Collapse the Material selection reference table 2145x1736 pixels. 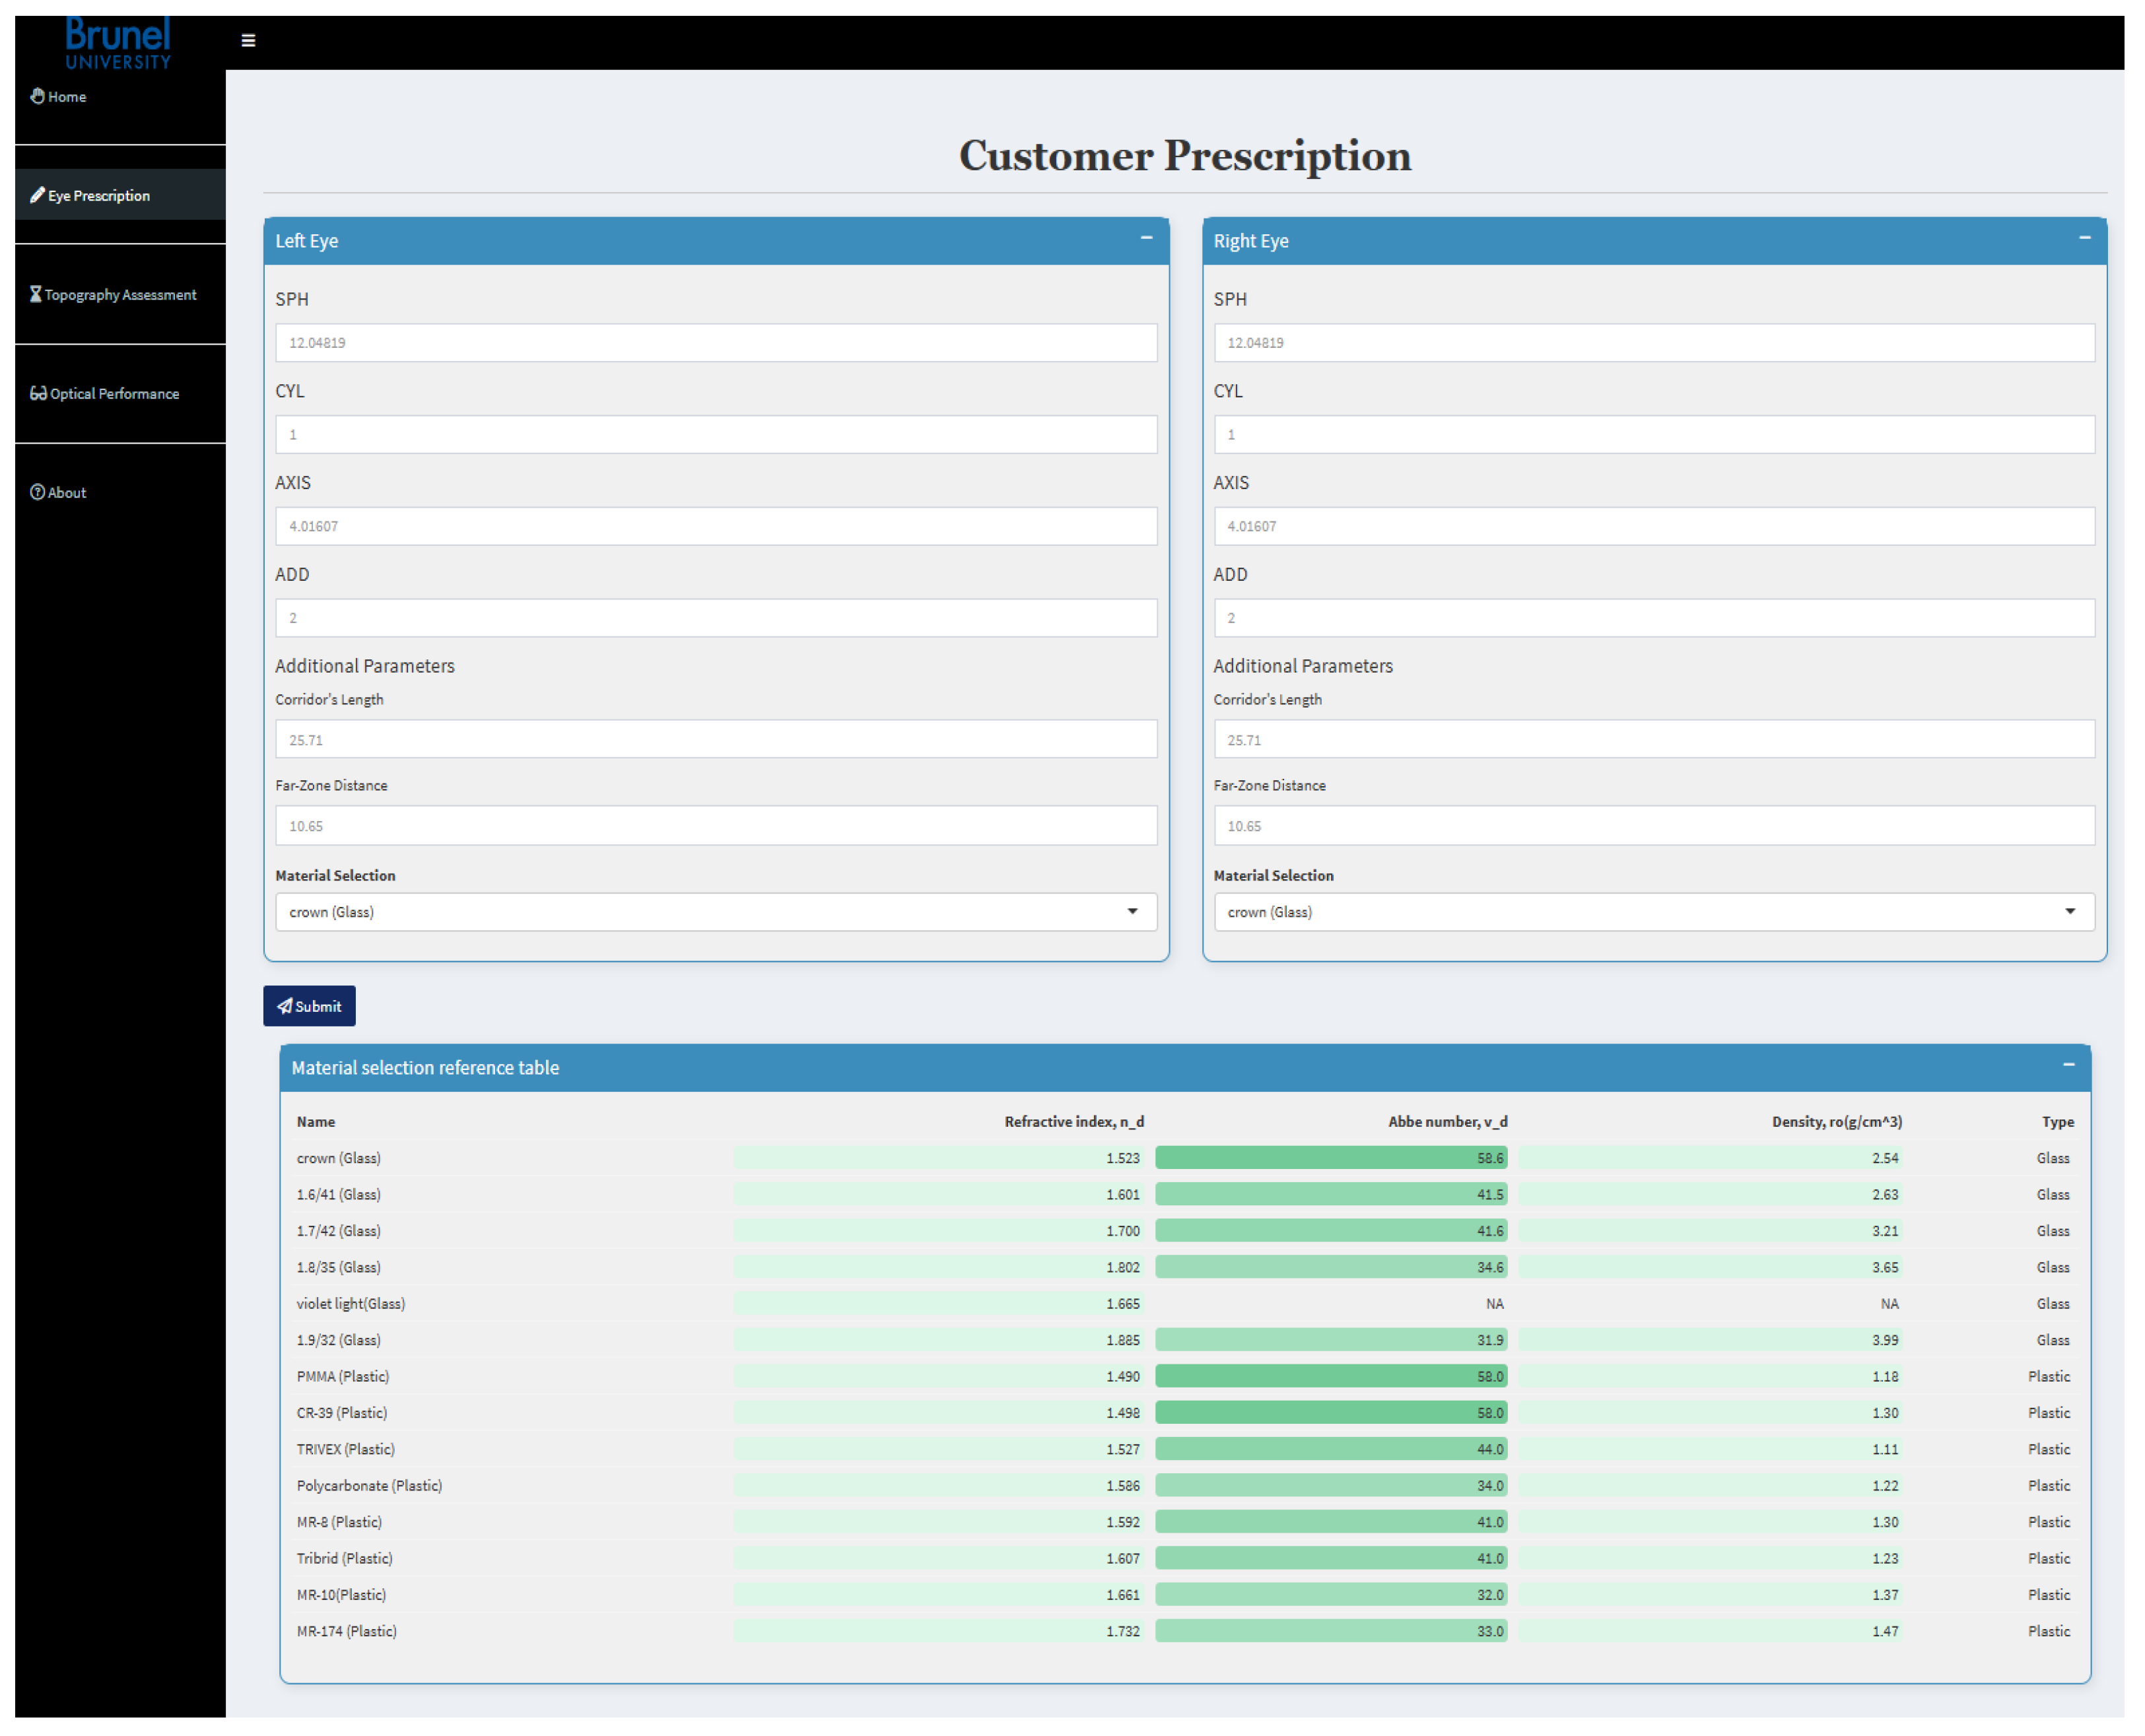pyautogui.click(x=2068, y=1064)
